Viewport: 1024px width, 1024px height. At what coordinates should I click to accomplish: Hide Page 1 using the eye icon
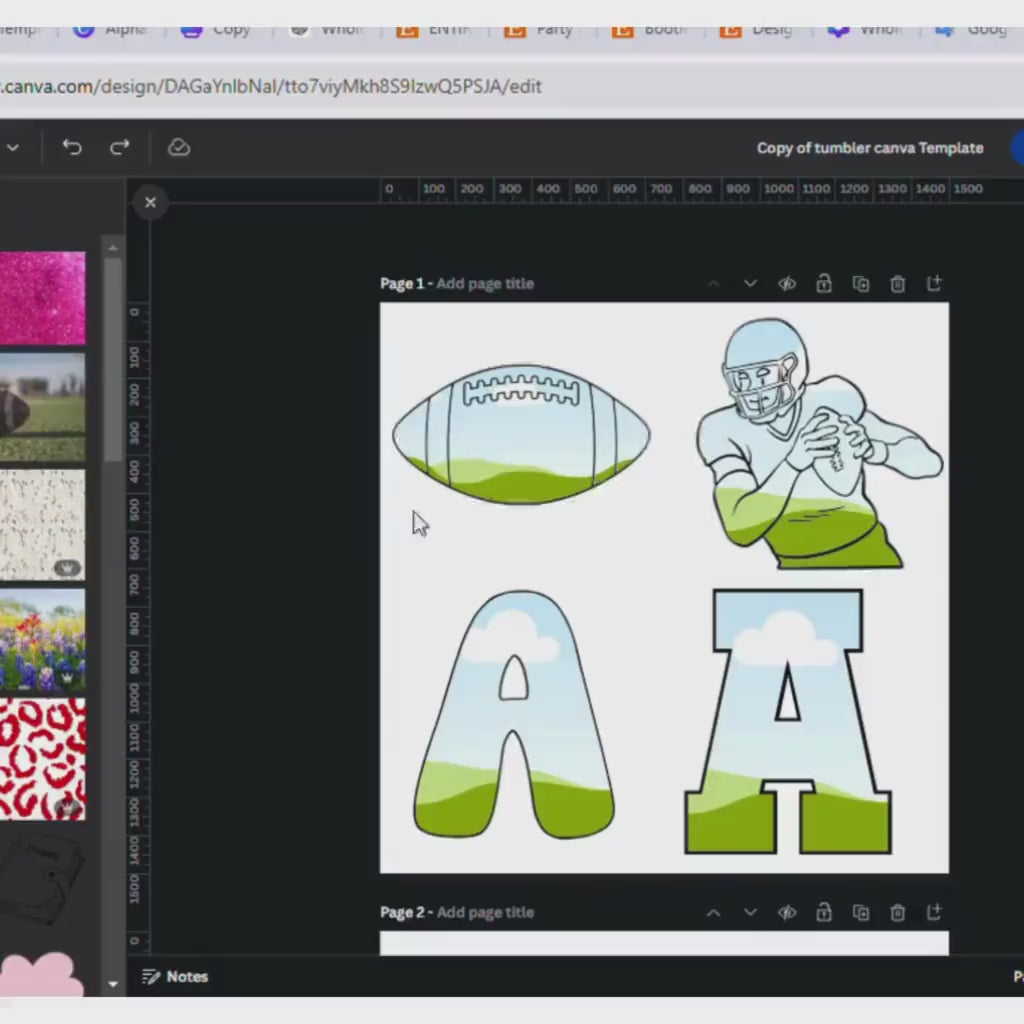[x=787, y=284]
